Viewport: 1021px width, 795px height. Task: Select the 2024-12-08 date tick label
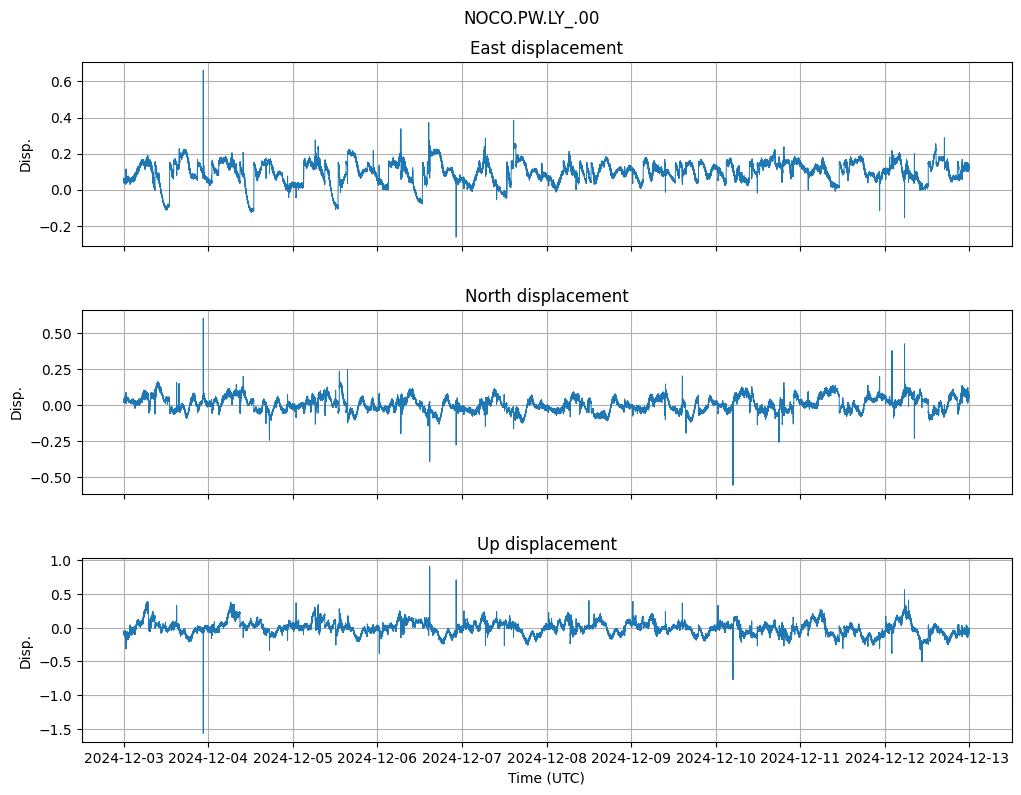click(546, 759)
